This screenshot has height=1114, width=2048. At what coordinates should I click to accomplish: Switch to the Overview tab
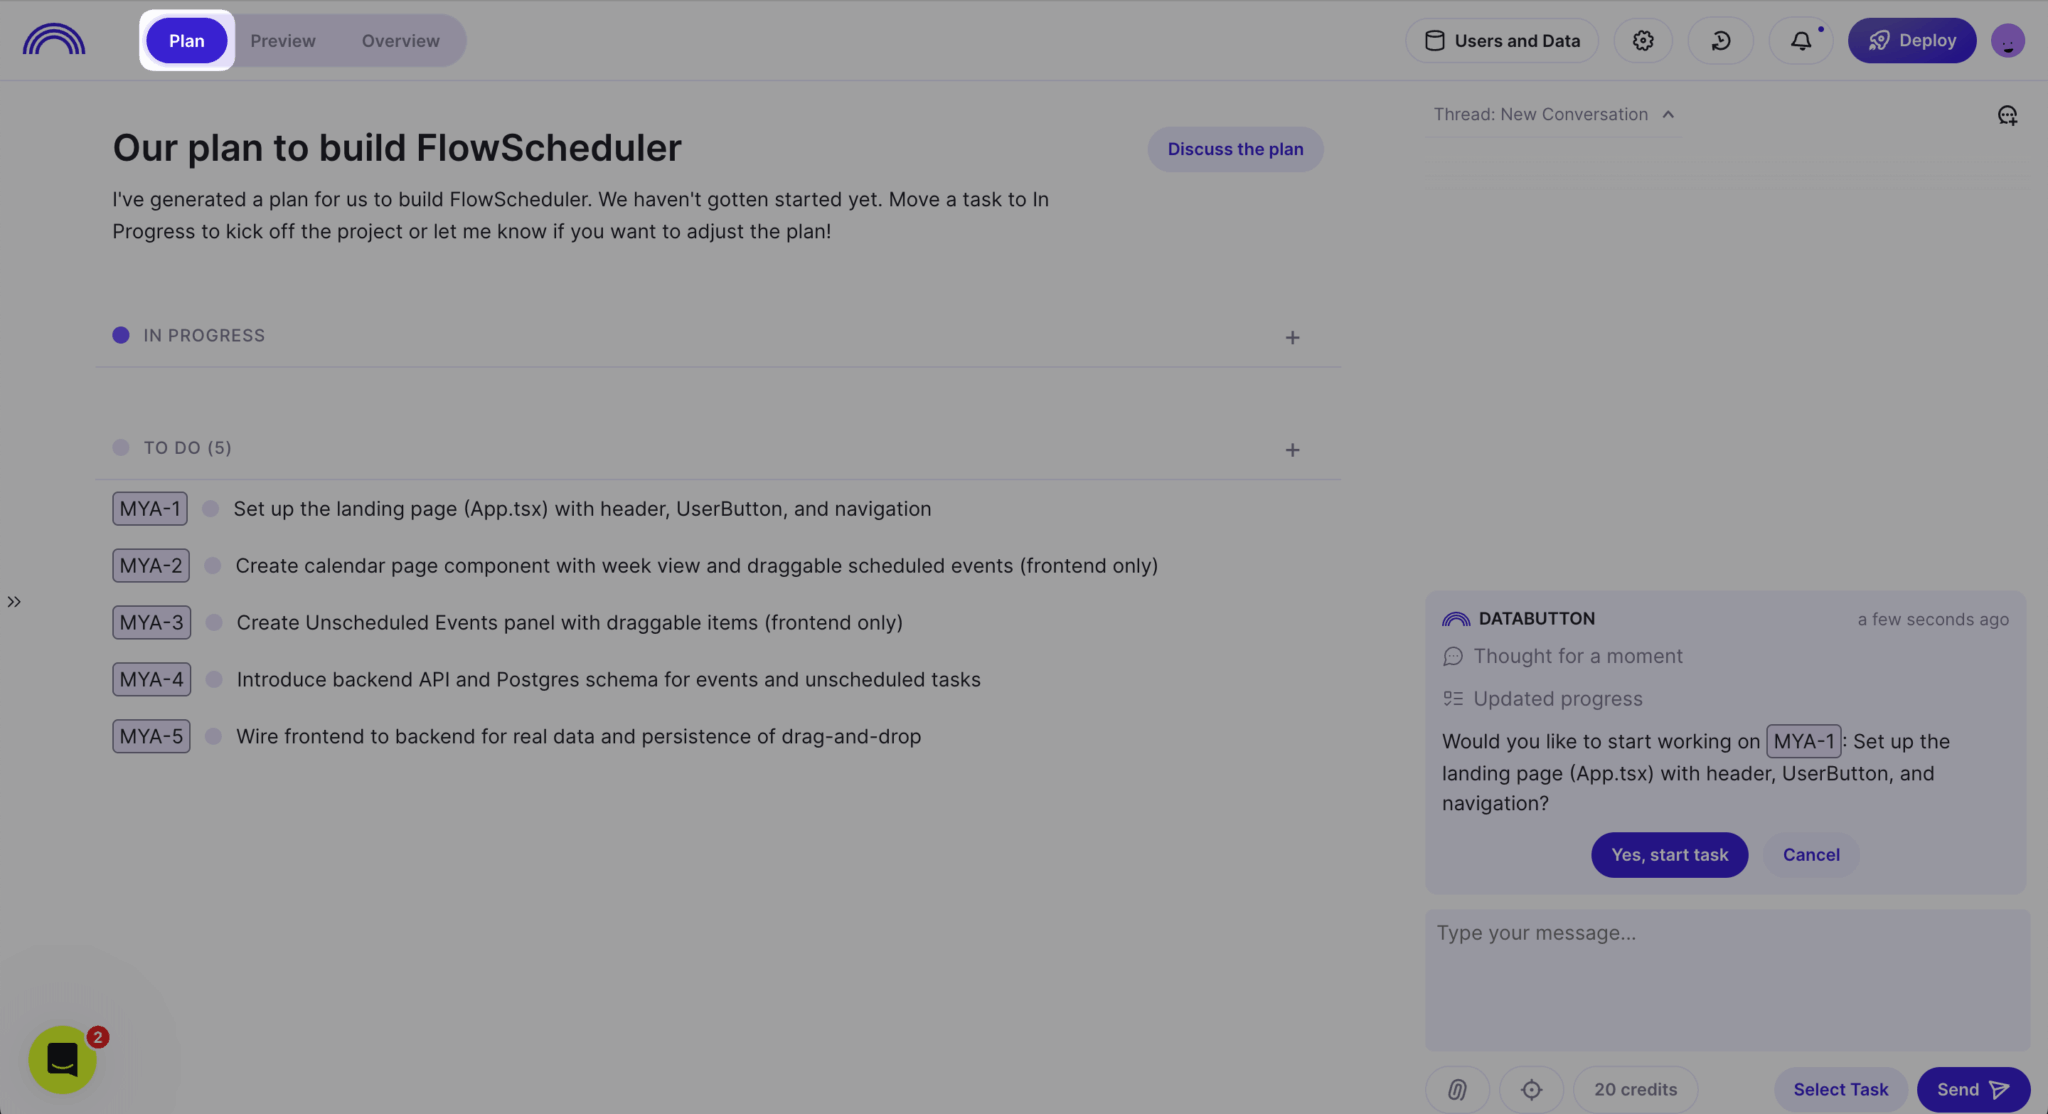coord(400,41)
